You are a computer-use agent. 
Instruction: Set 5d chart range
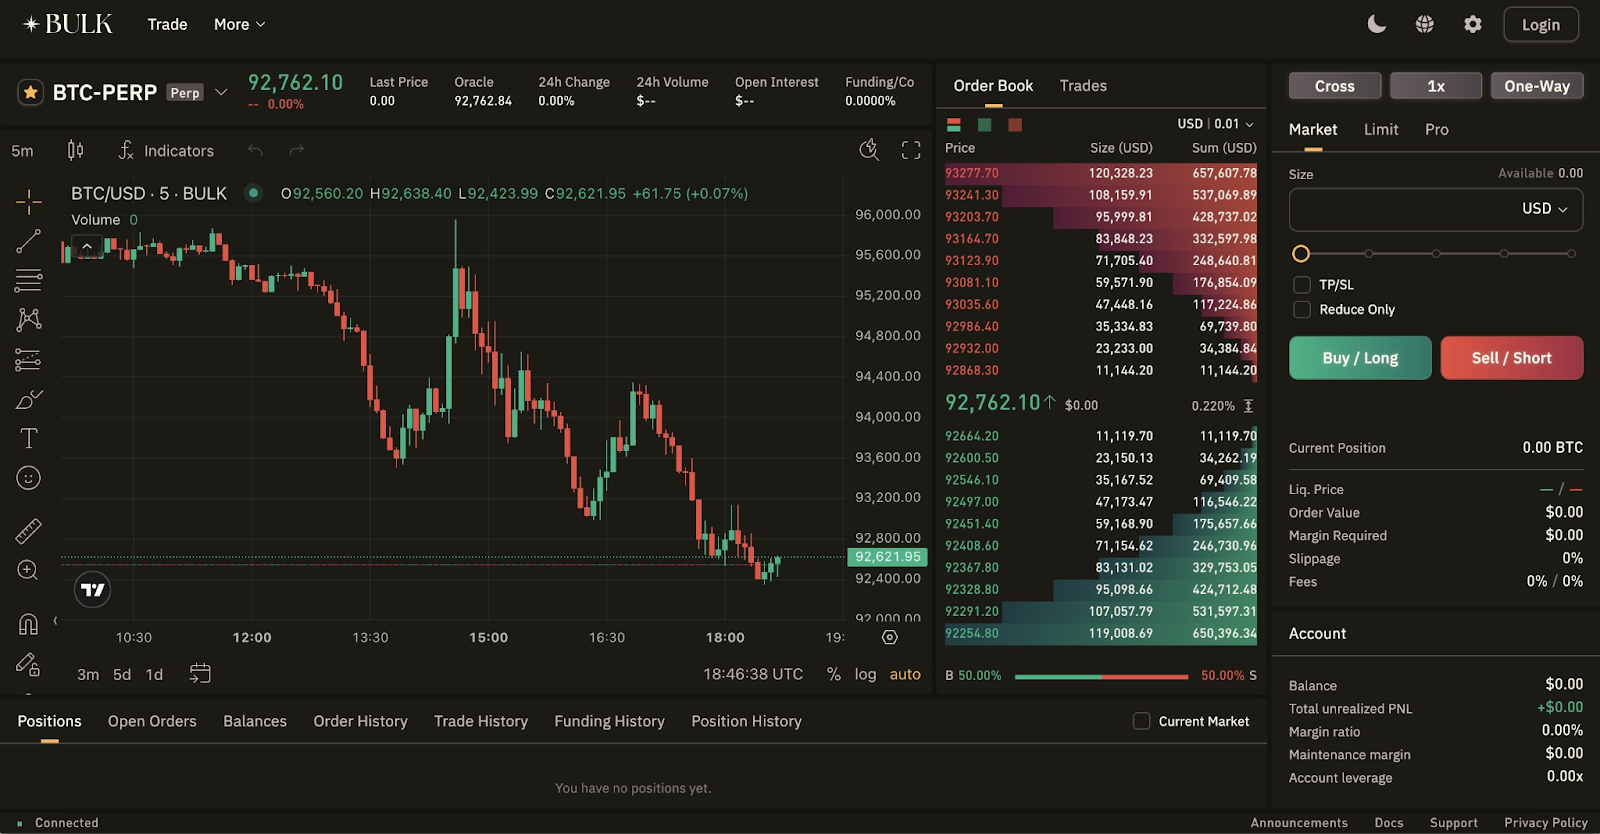[122, 675]
